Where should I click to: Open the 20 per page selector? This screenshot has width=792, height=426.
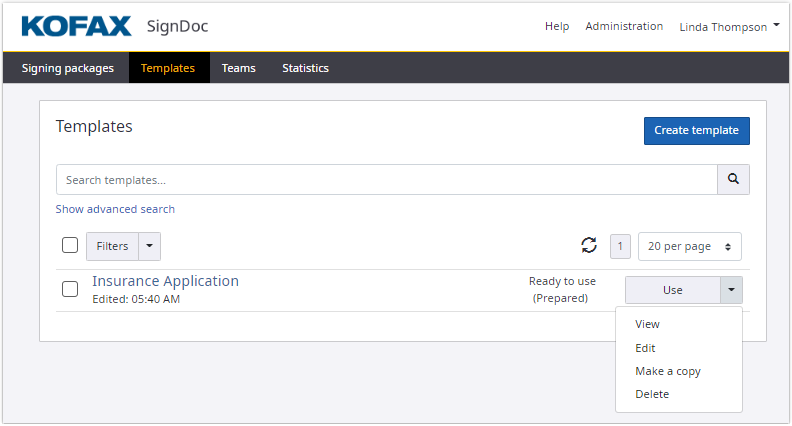click(x=689, y=246)
